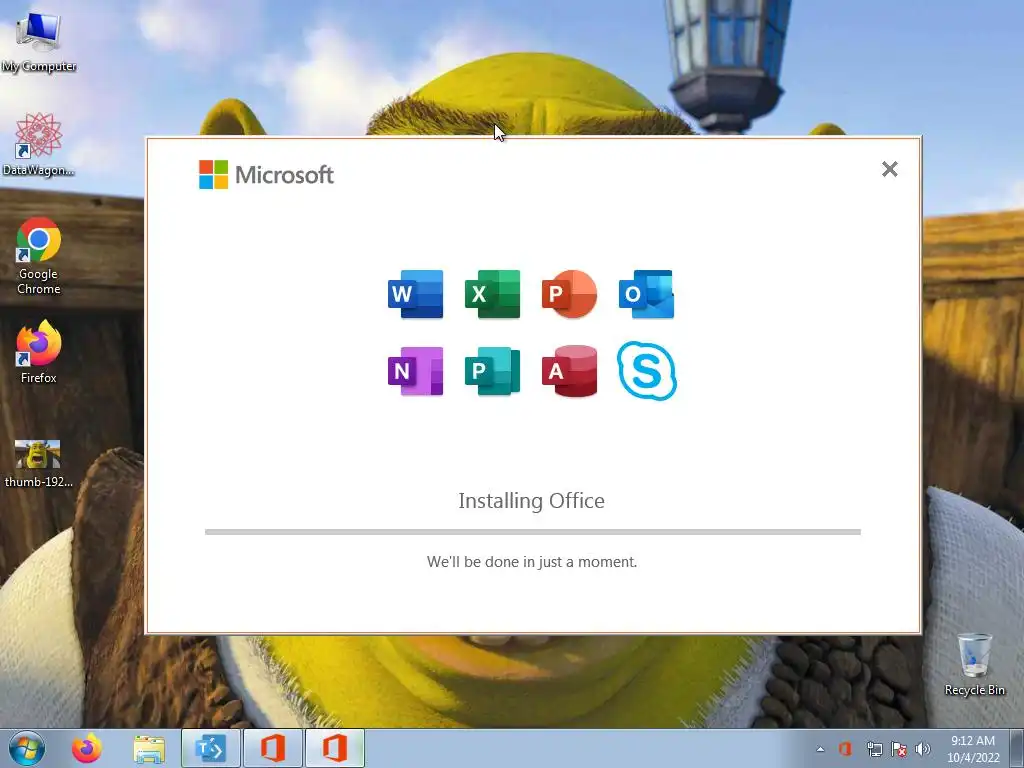Screen dimensions: 1024x768
Task: Click the volume speaker tray icon
Action: [923, 749]
